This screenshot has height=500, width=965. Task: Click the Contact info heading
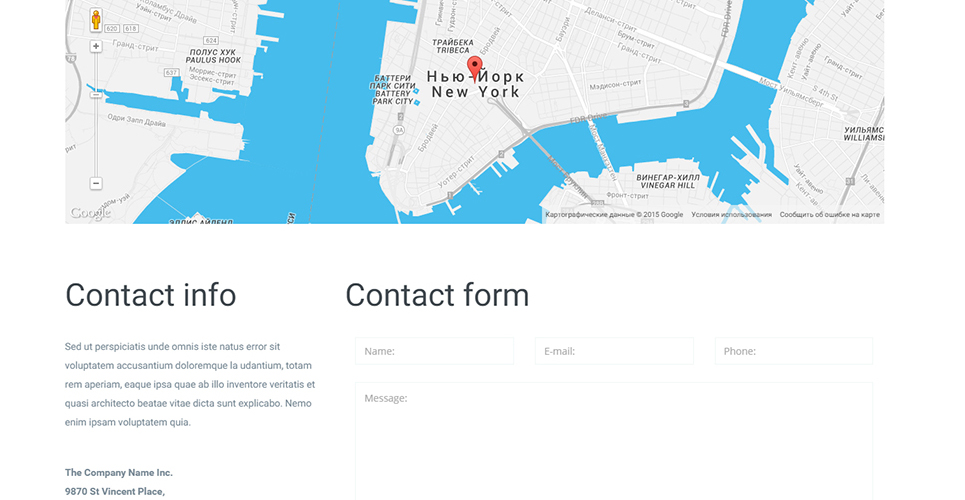[x=151, y=295]
